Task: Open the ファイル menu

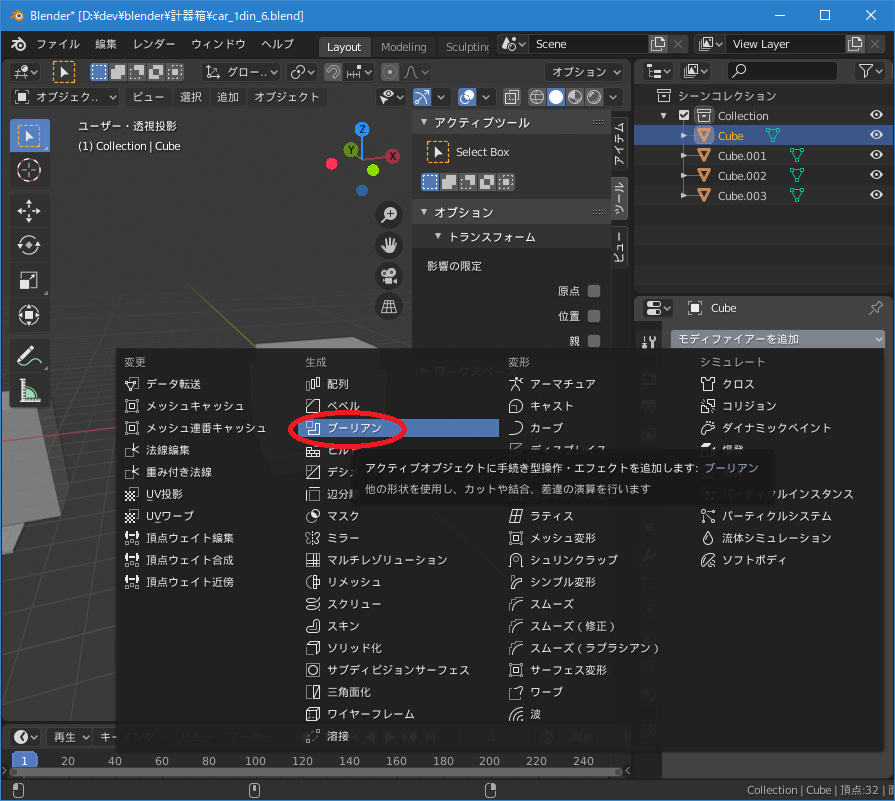Action: [x=58, y=45]
